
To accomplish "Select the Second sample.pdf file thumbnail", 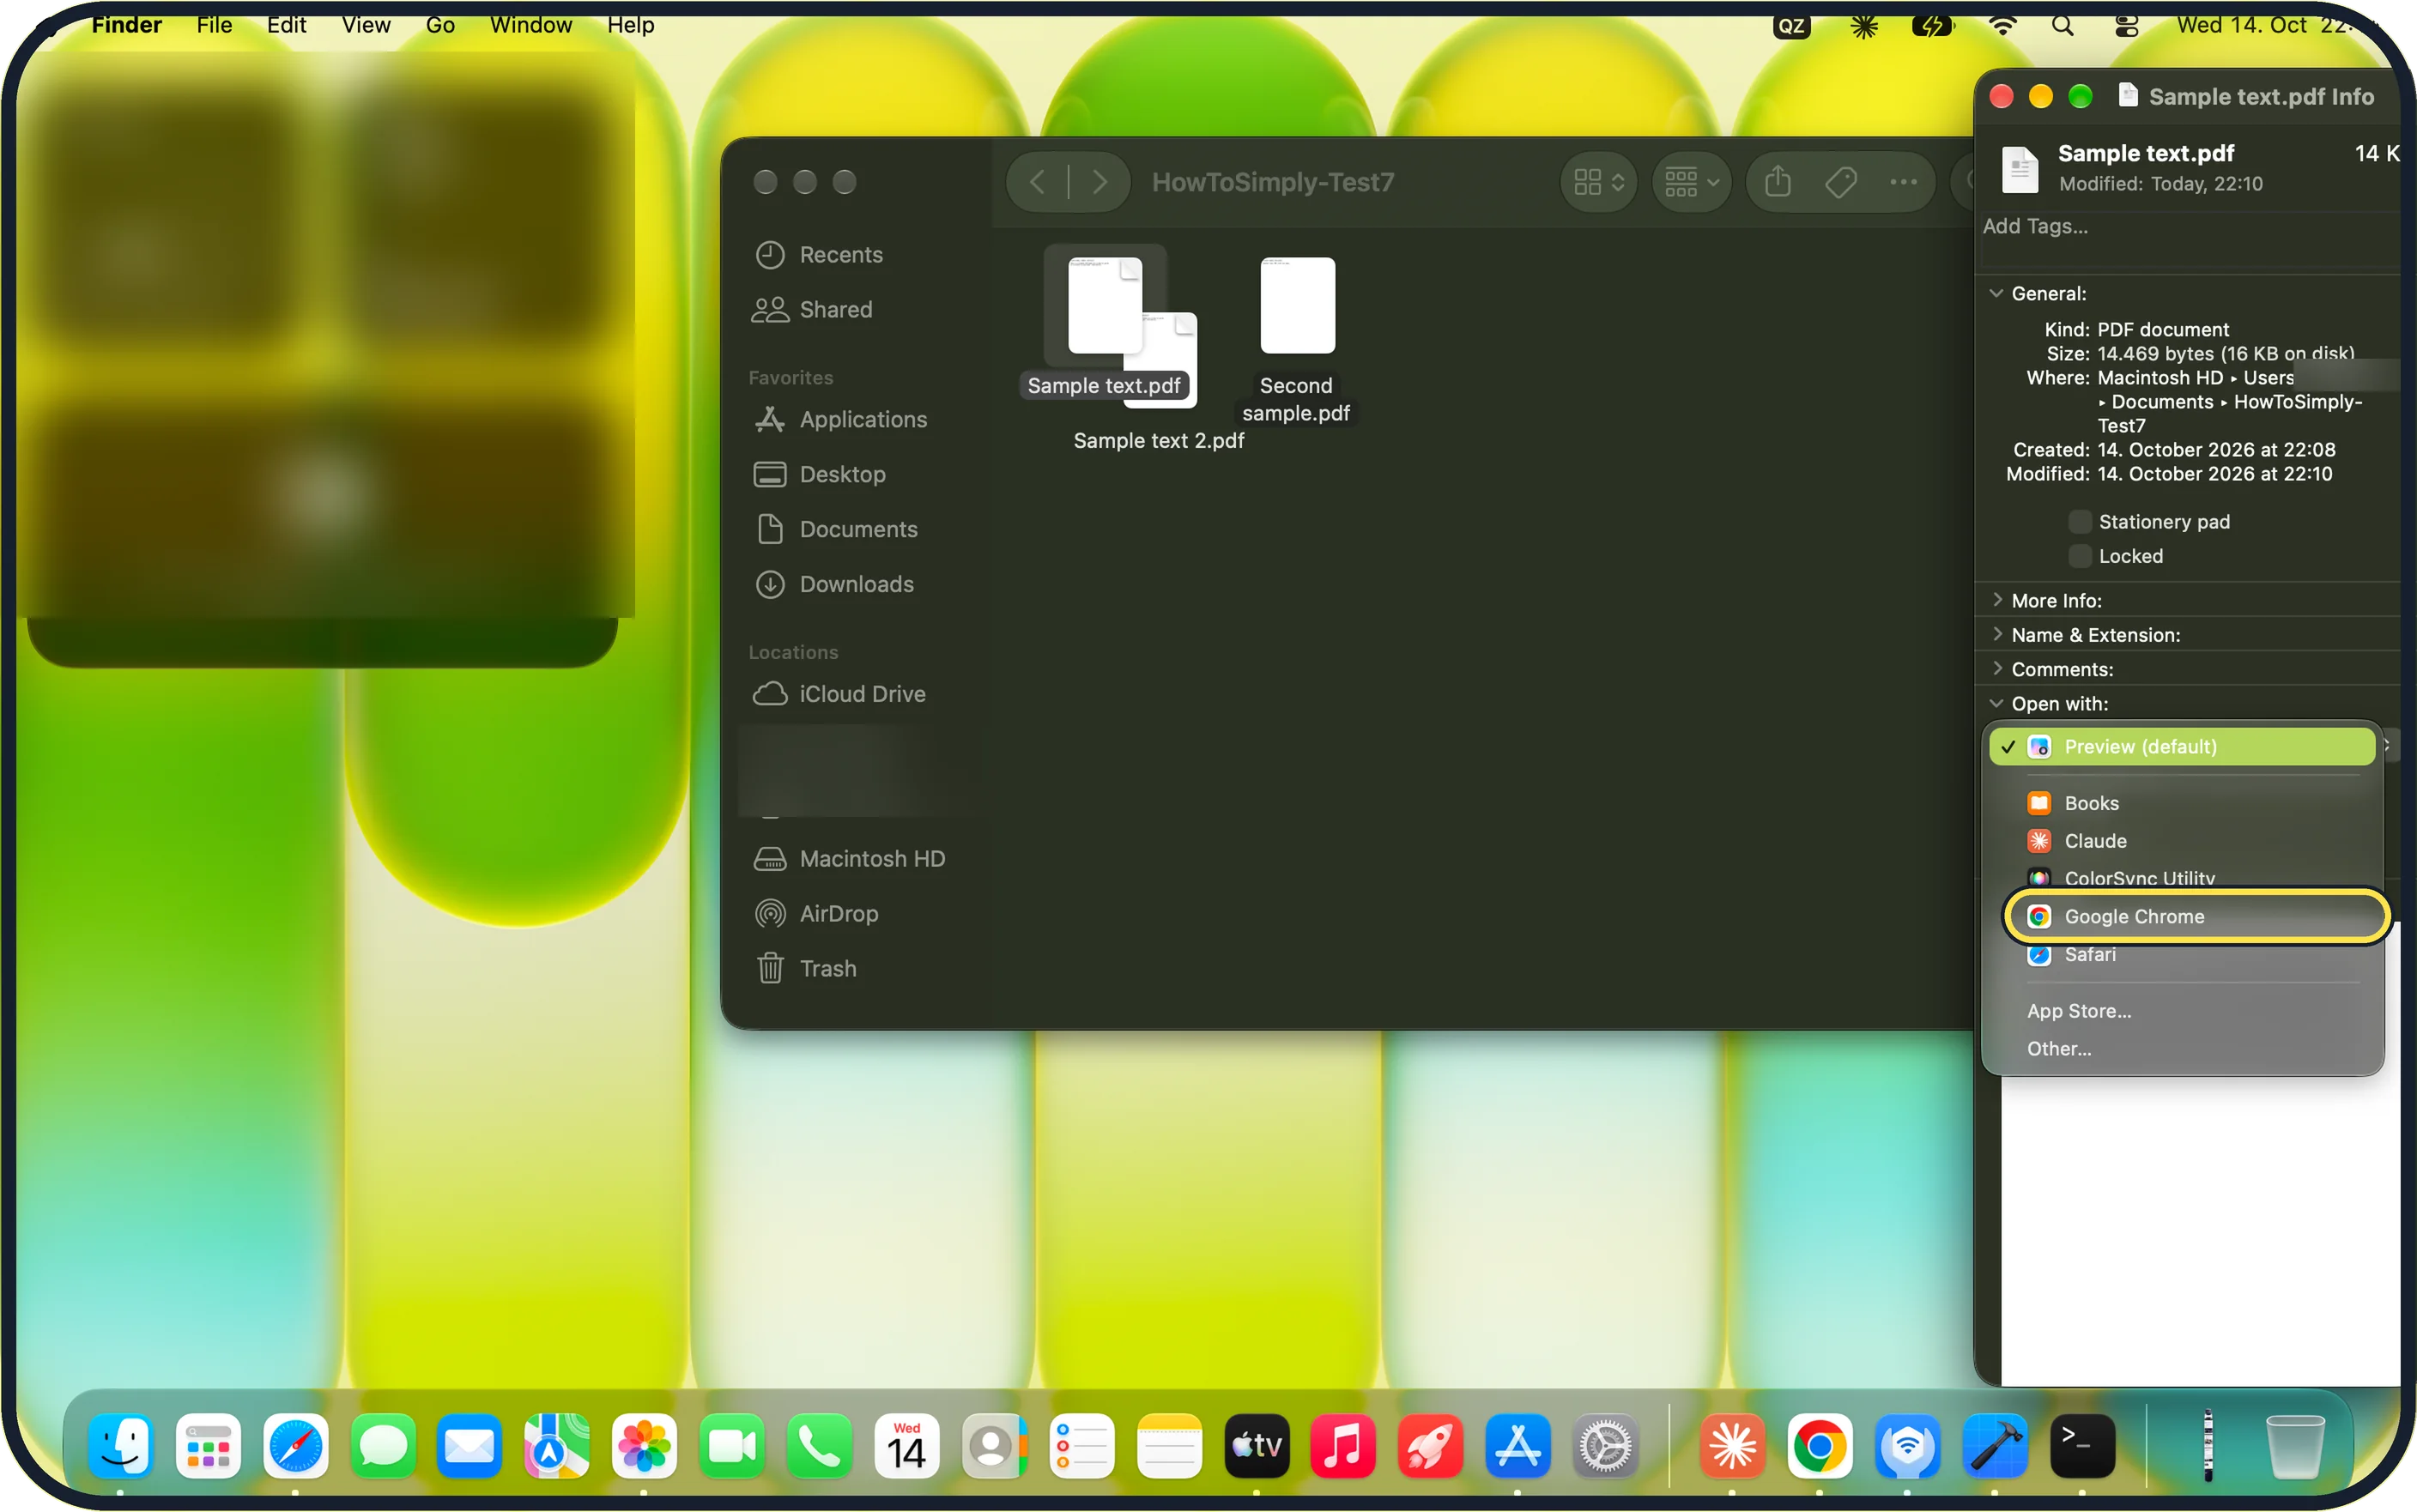I will (1297, 306).
